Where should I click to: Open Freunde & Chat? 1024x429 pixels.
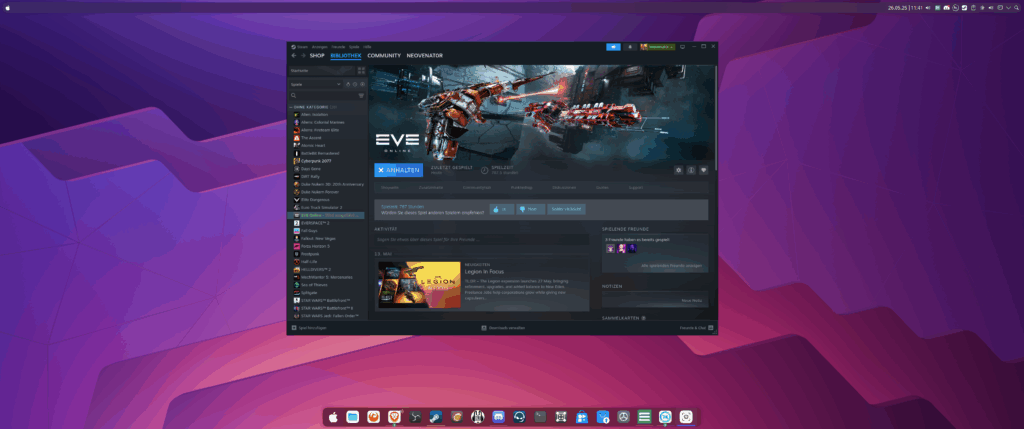[x=696, y=328]
